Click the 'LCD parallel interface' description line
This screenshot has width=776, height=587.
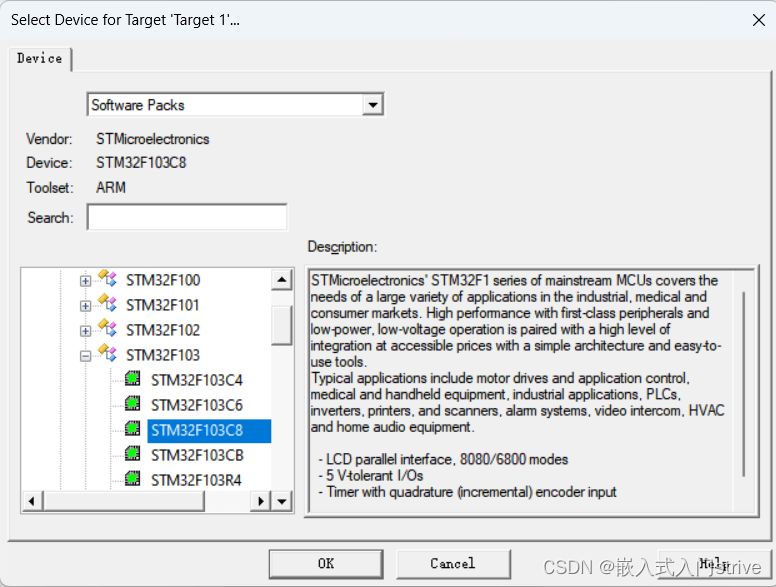(x=443, y=459)
